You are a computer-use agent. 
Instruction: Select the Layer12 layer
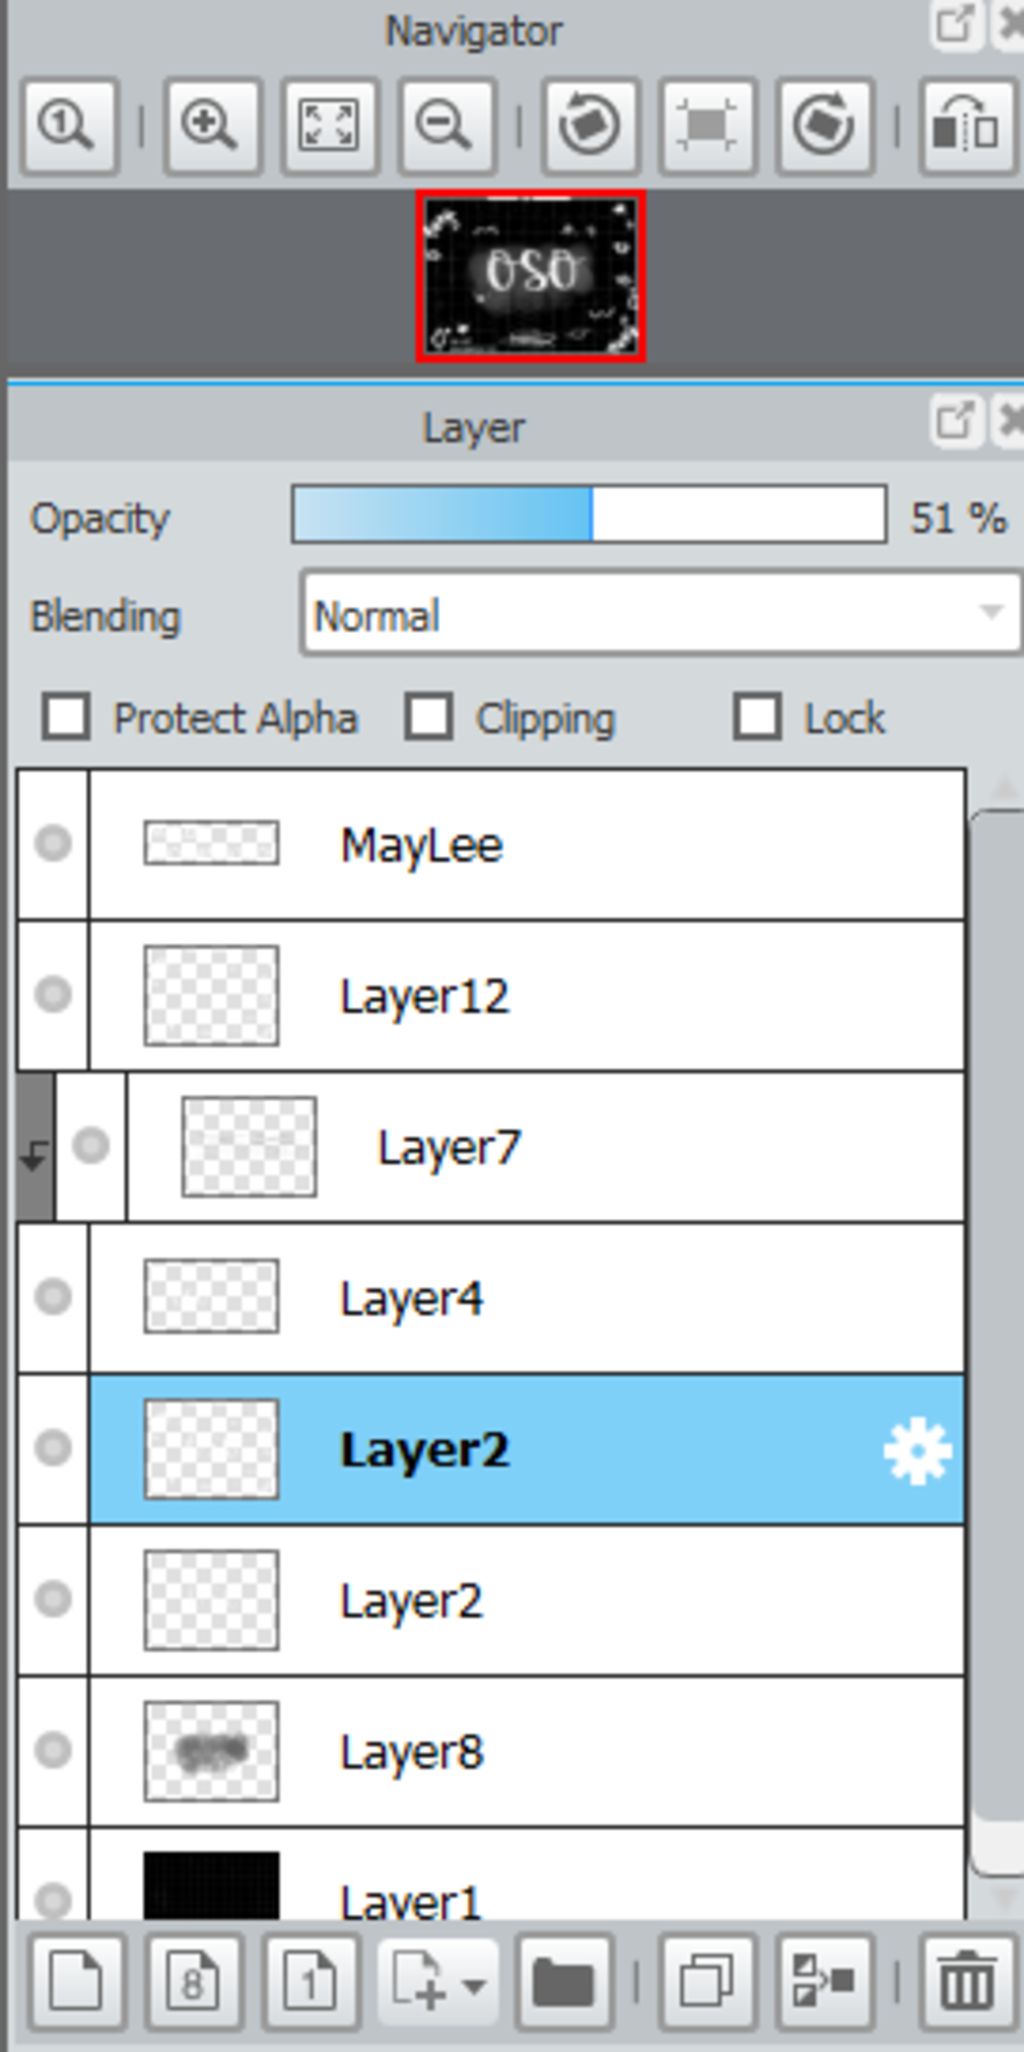pyautogui.click(x=527, y=996)
